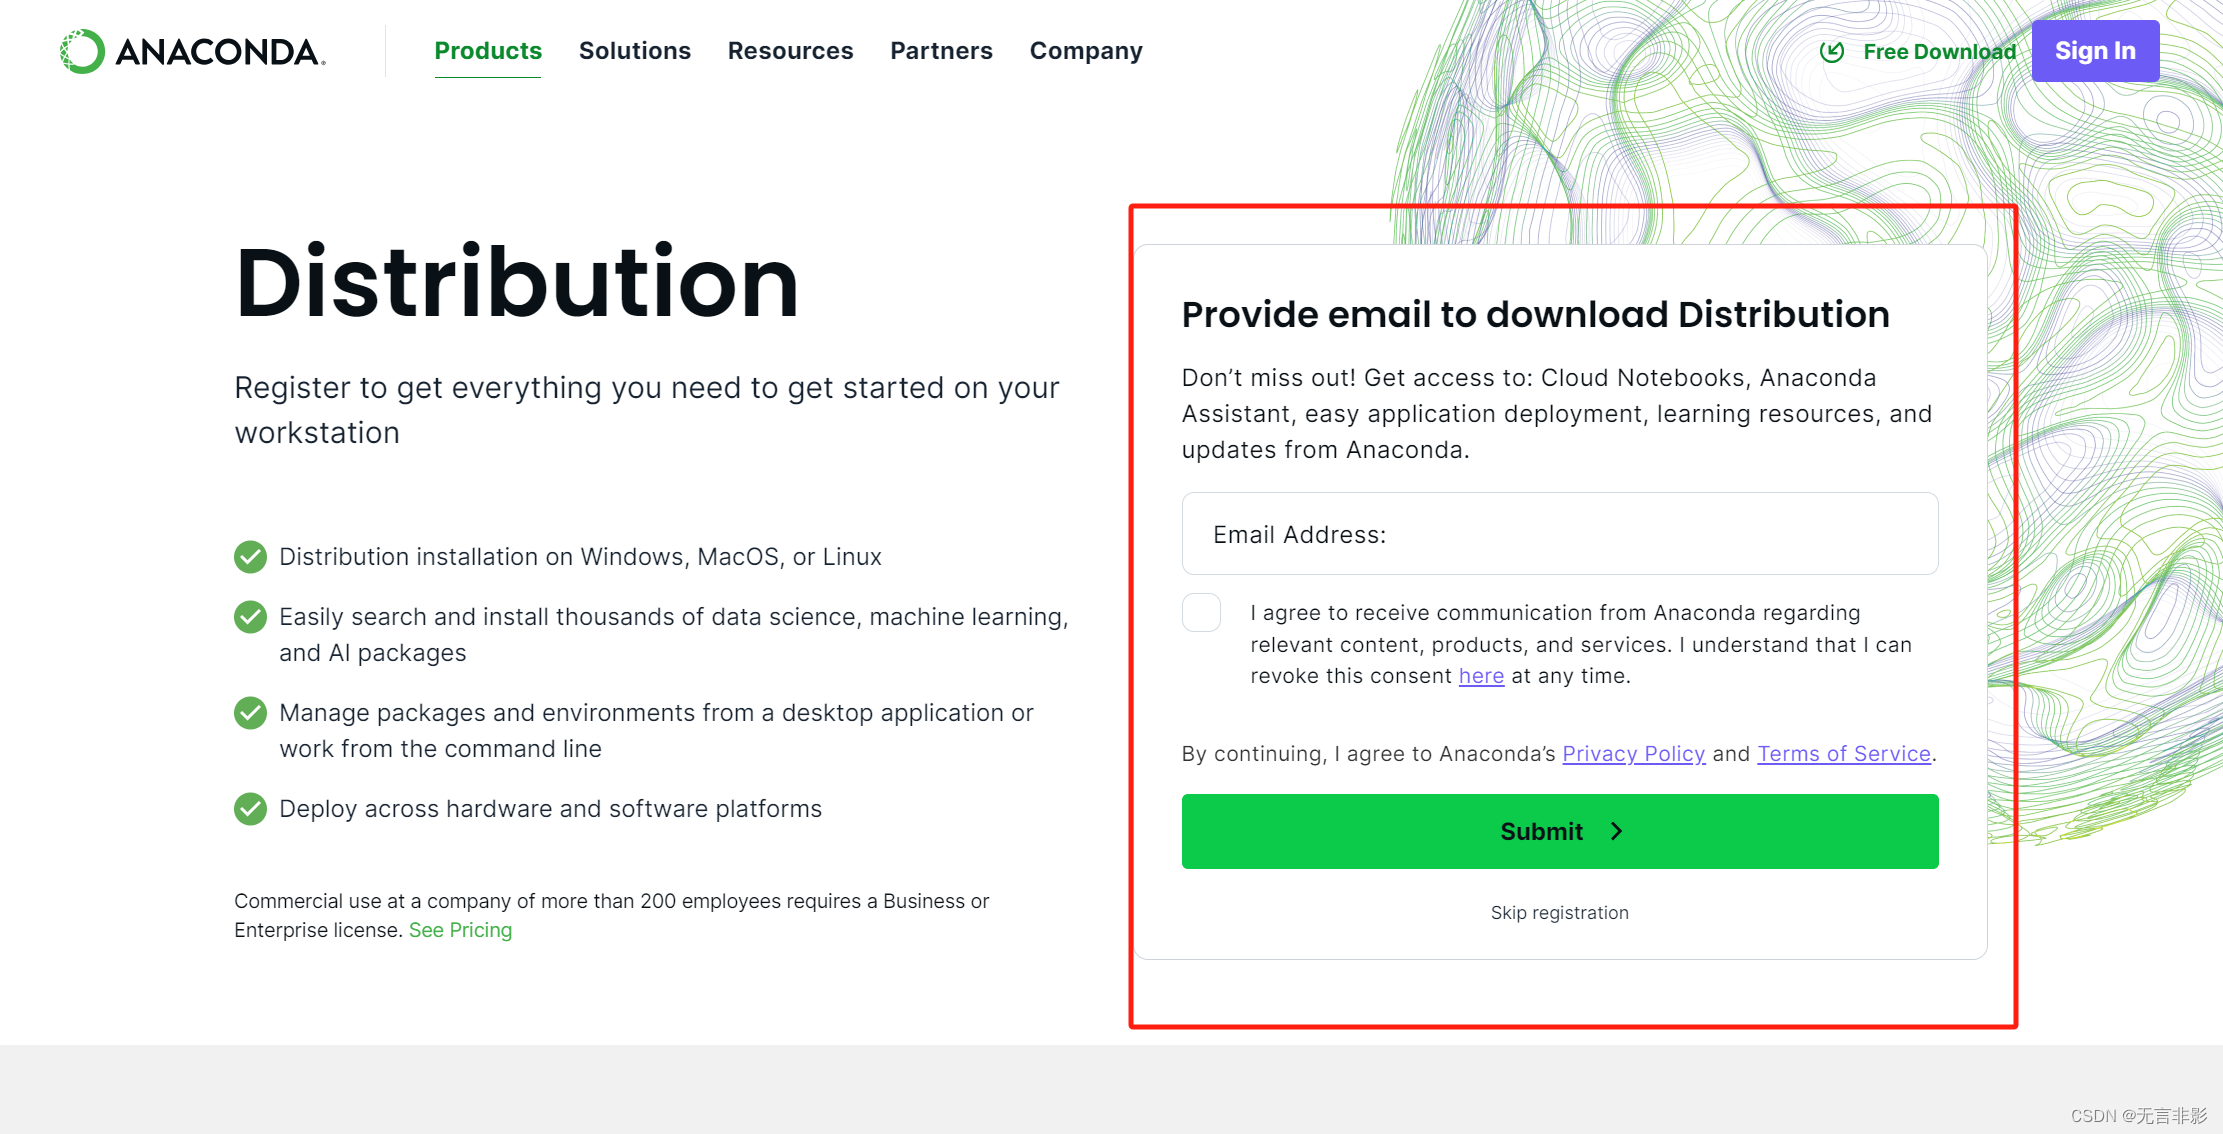The width and height of the screenshot is (2223, 1134).
Task: Open the Privacy Policy link
Action: (1633, 754)
